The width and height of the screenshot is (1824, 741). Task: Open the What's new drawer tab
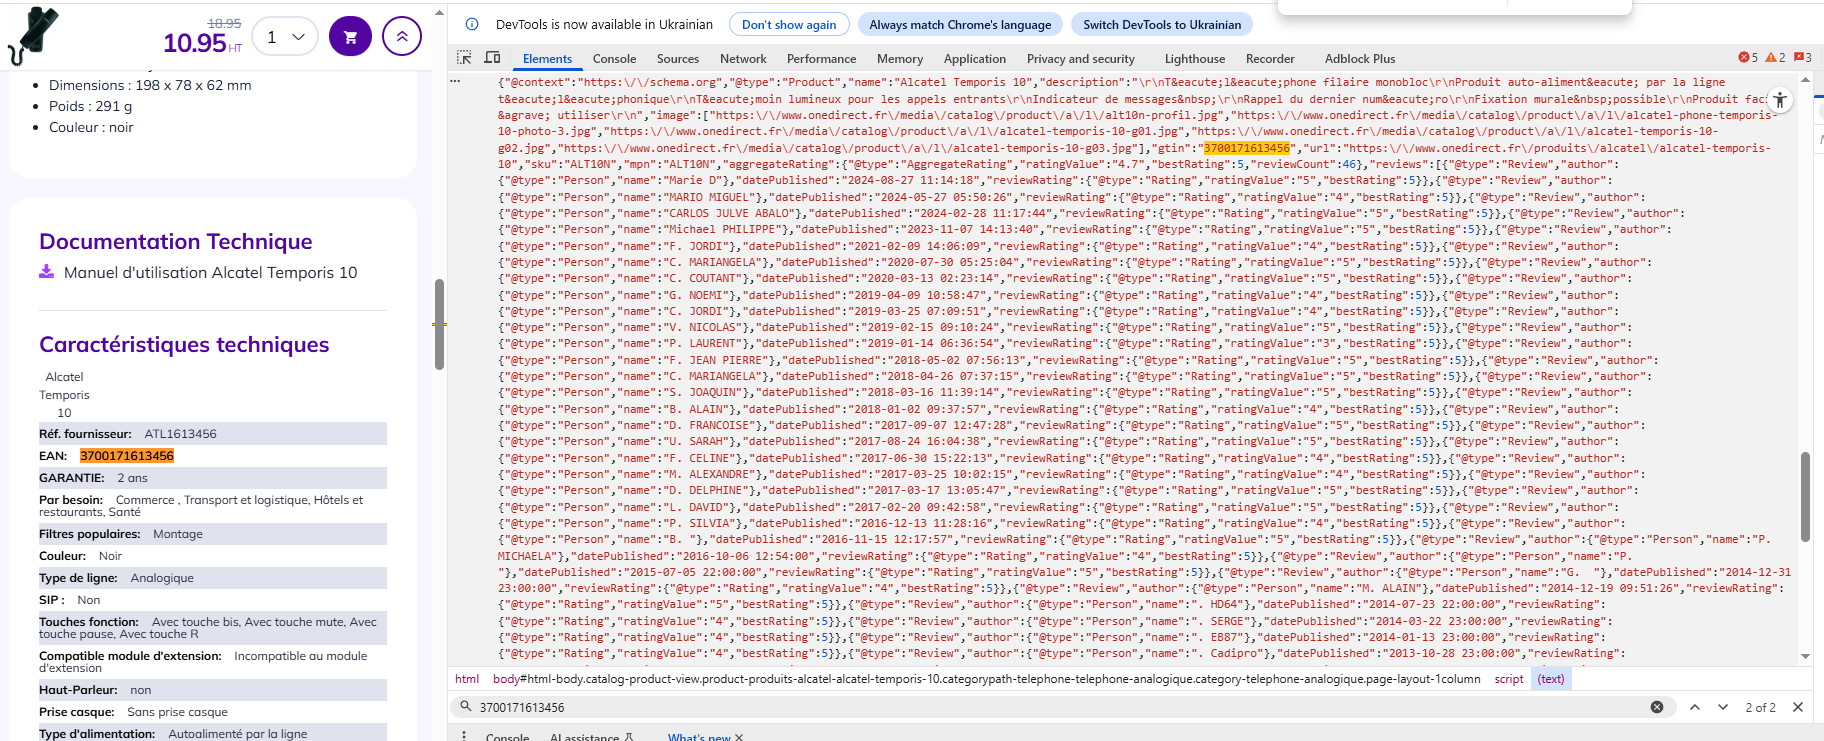tap(699, 737)
